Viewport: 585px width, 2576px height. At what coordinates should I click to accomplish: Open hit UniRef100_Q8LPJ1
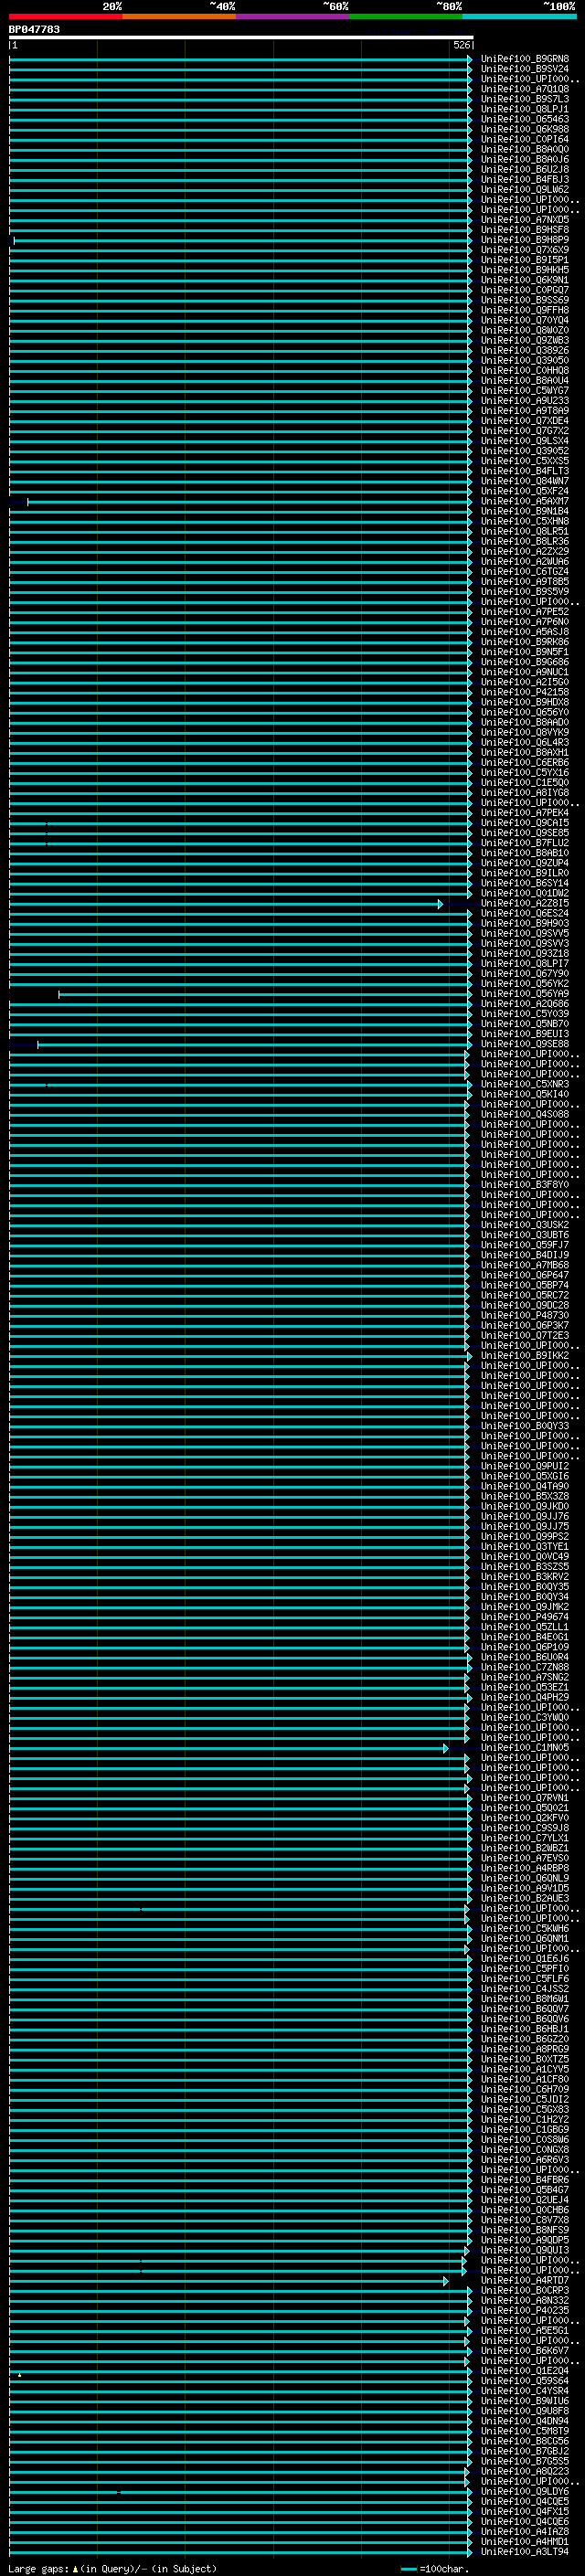click(525, 109)
